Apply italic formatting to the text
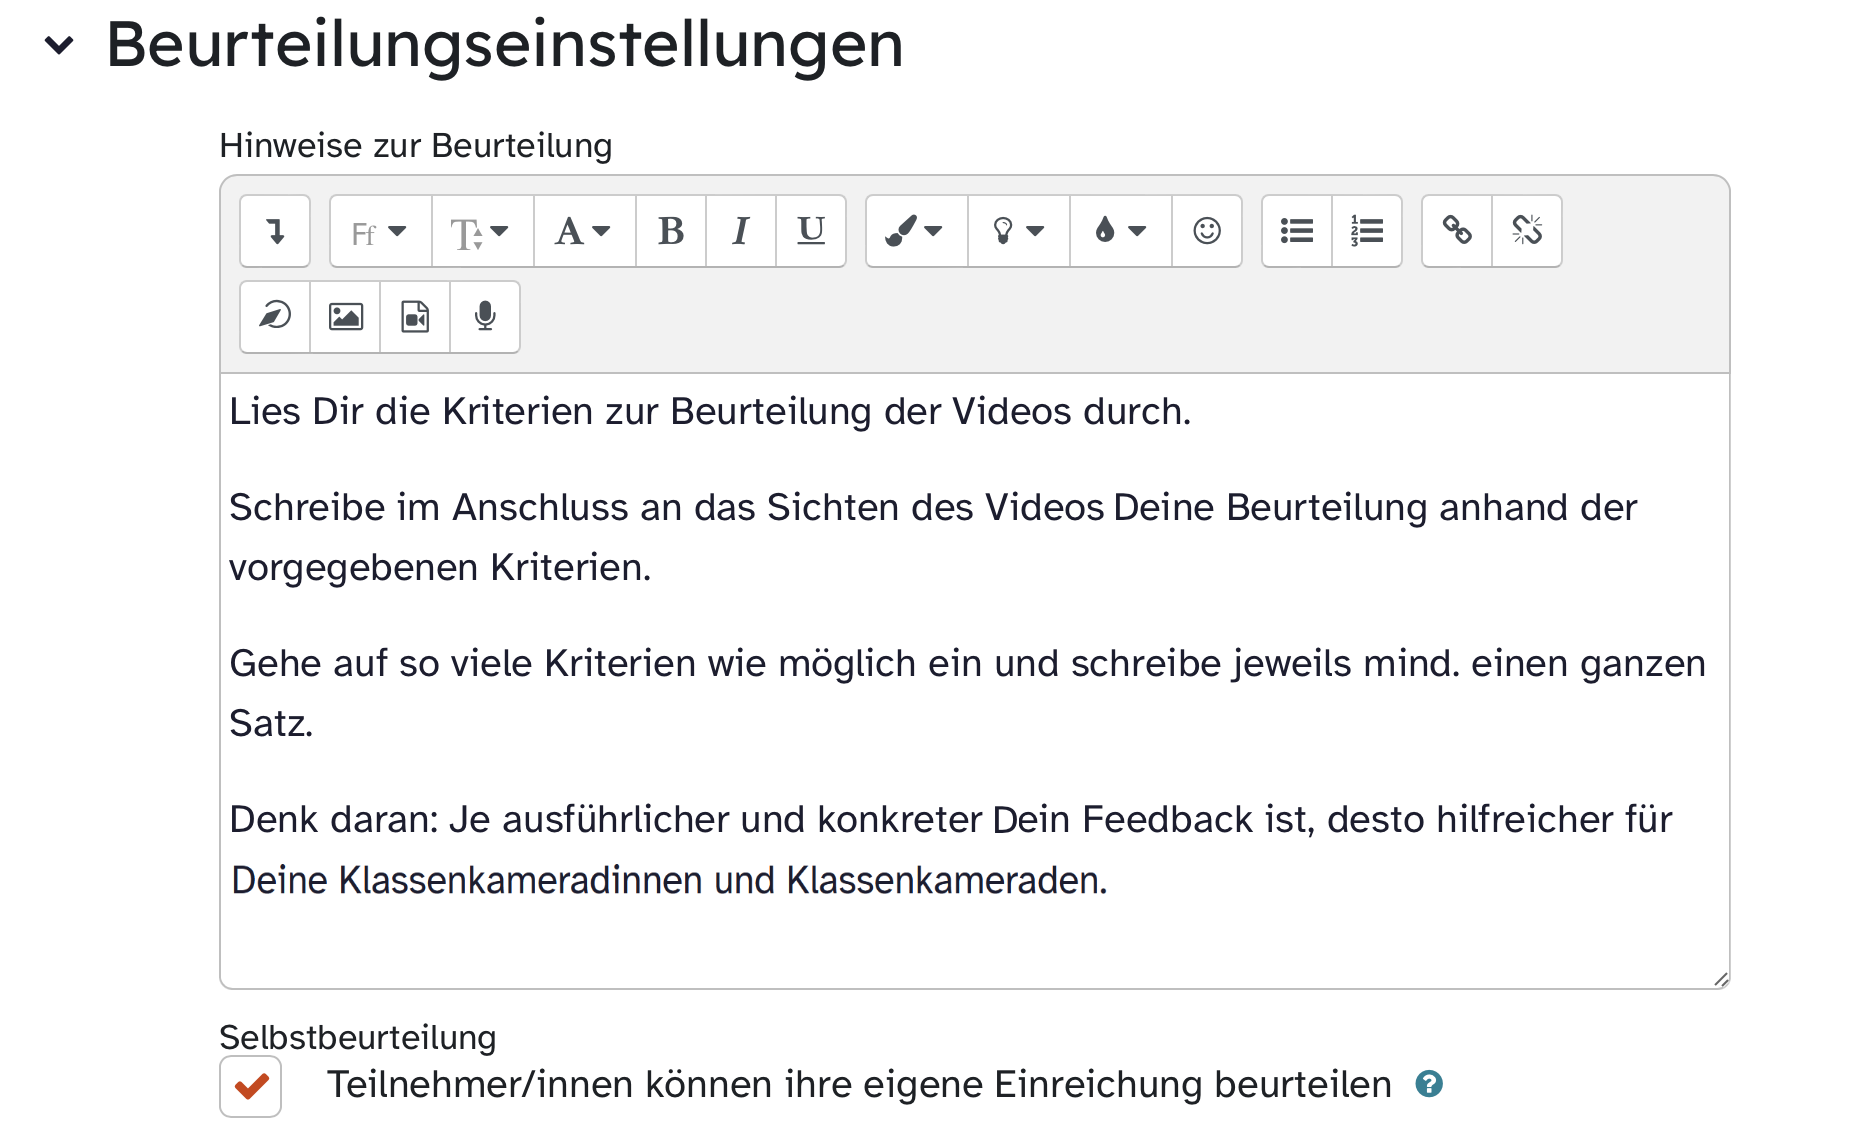This screenshot has height=1130, width=1856. 740,231
